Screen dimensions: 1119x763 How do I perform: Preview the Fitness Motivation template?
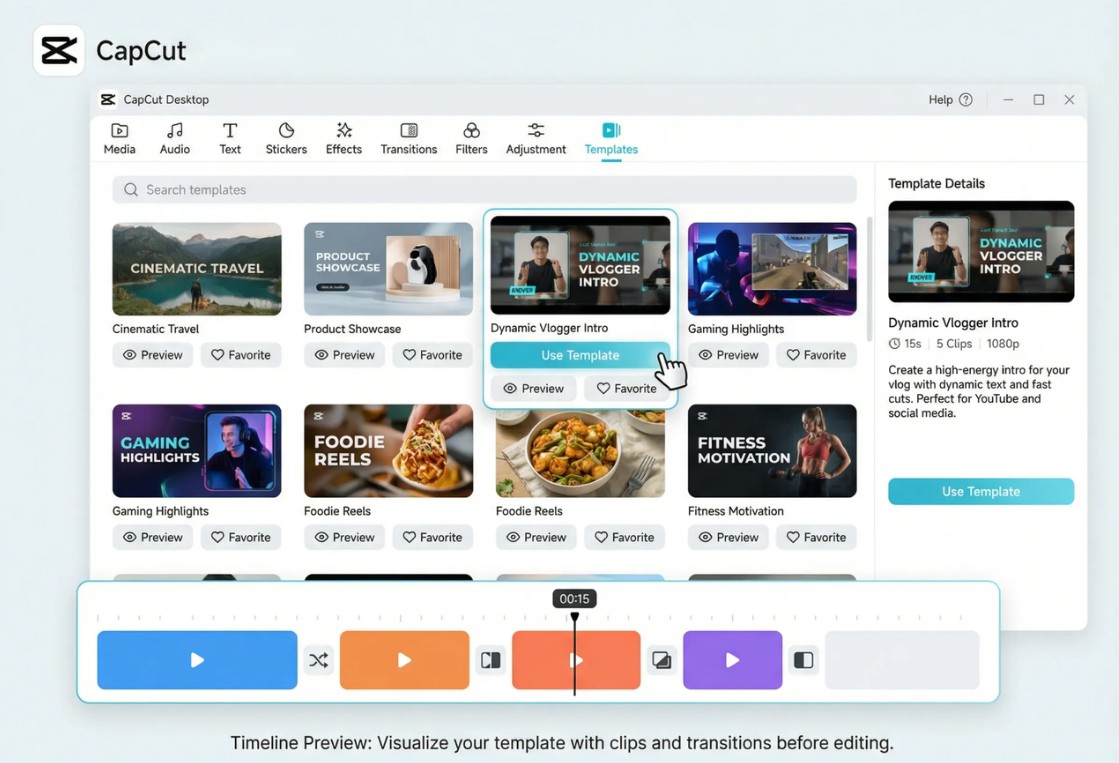tap(729, 537)
